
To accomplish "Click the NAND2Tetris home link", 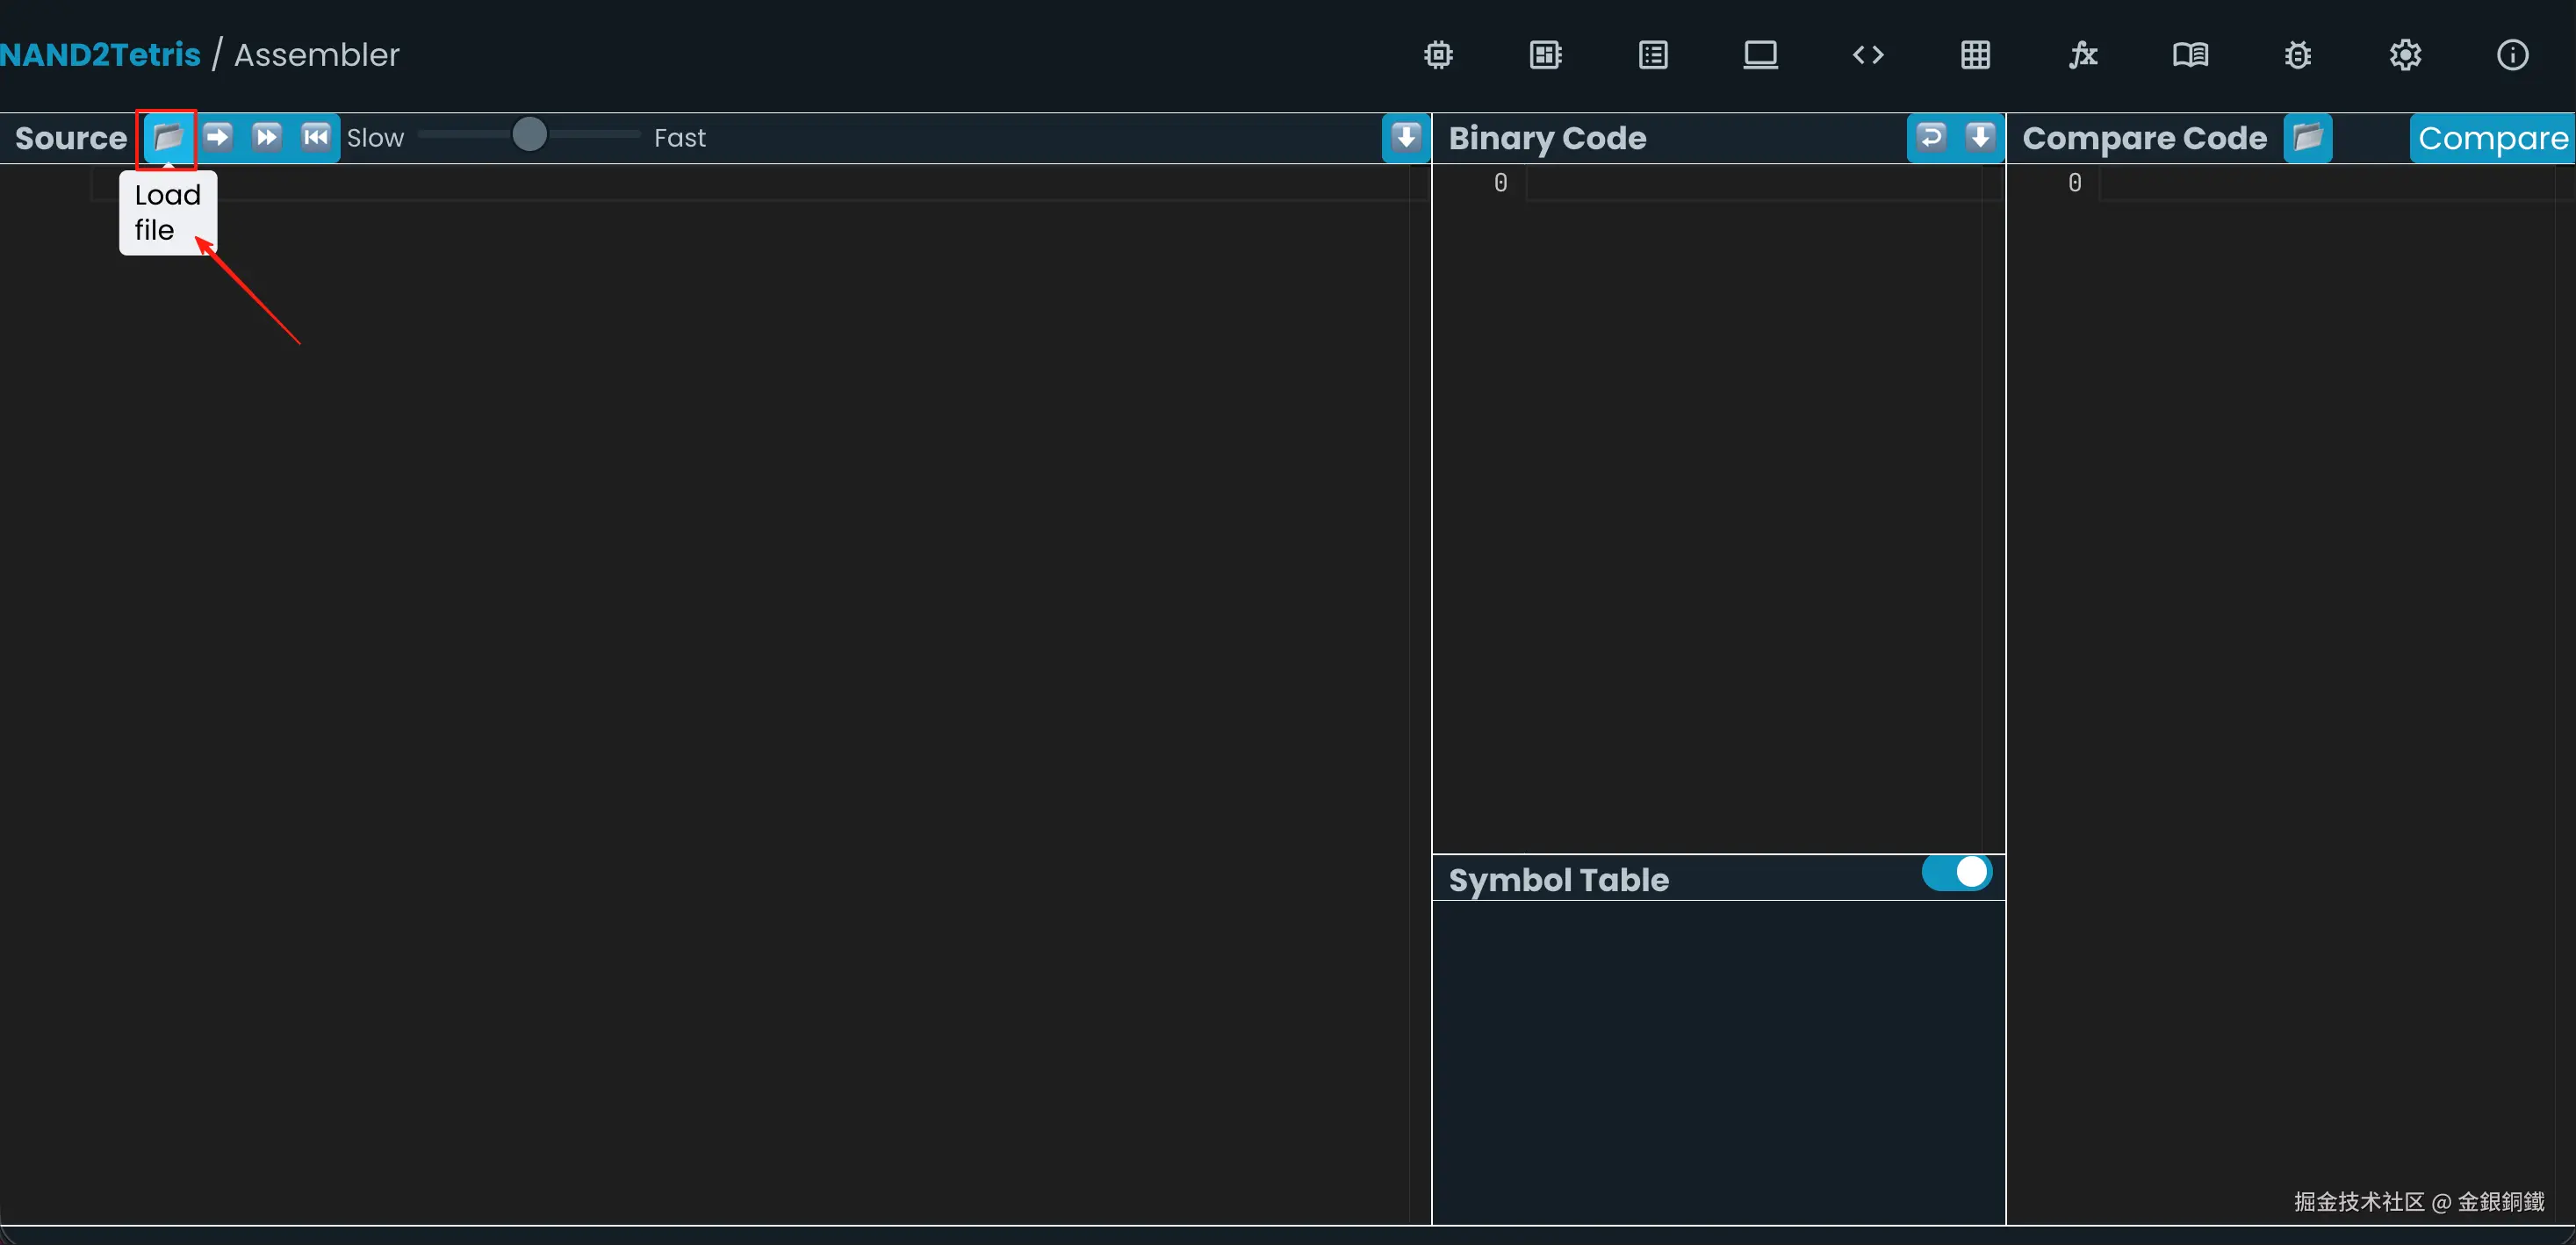I will point(100,55).
